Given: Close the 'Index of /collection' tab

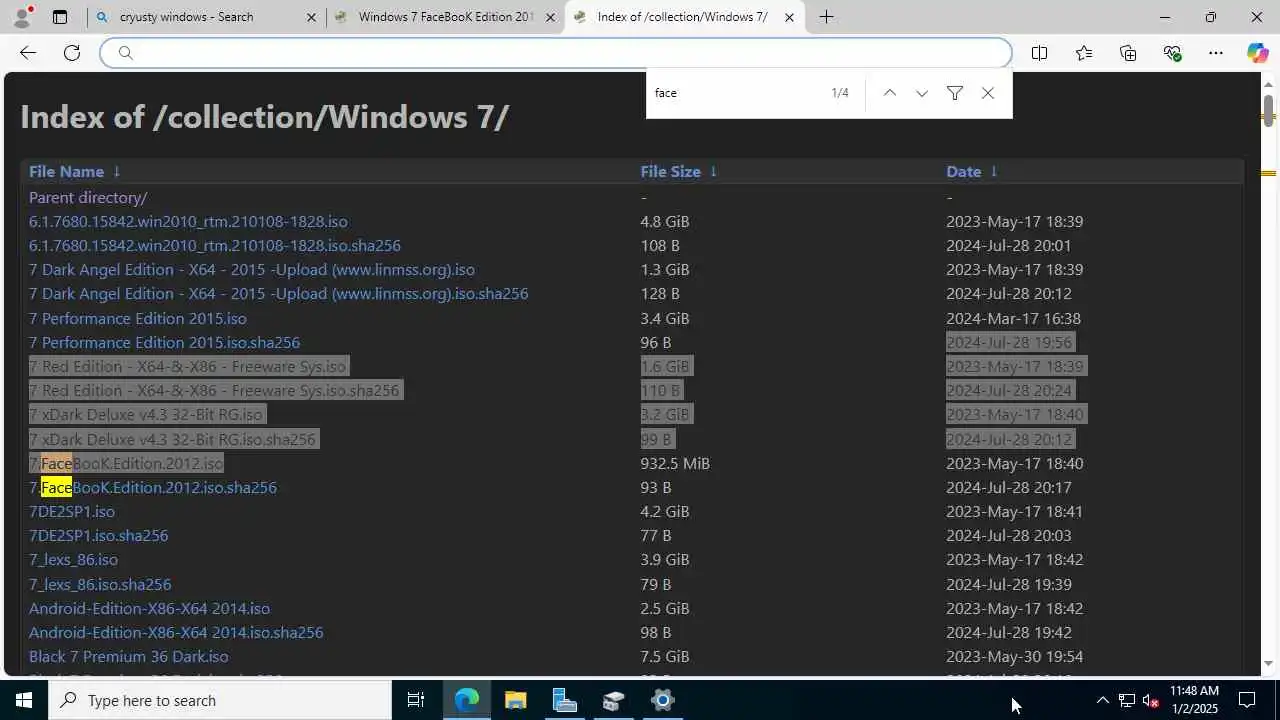Looking at the screenshot, I should (789, 17).
